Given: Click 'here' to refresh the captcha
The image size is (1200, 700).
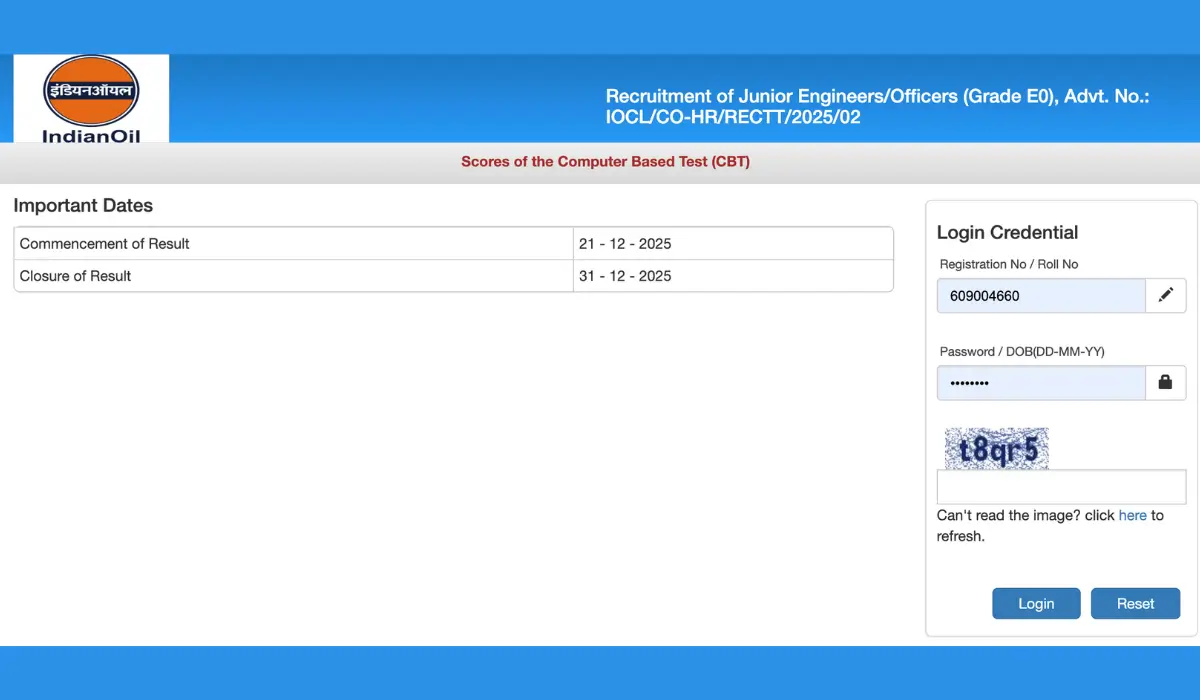Looking at the screenshot, I should coord(1133,515).
